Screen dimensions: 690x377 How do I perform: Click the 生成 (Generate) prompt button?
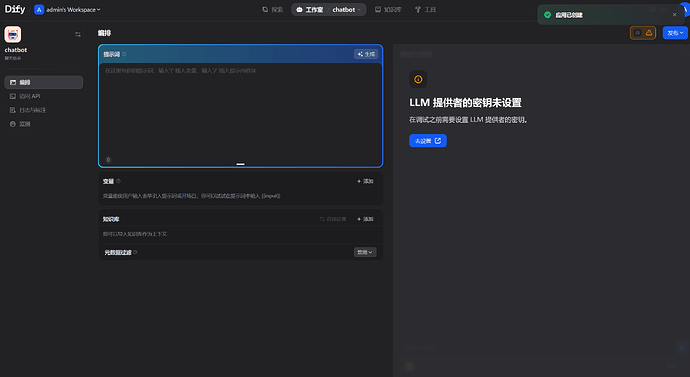(x=366, y=54)
